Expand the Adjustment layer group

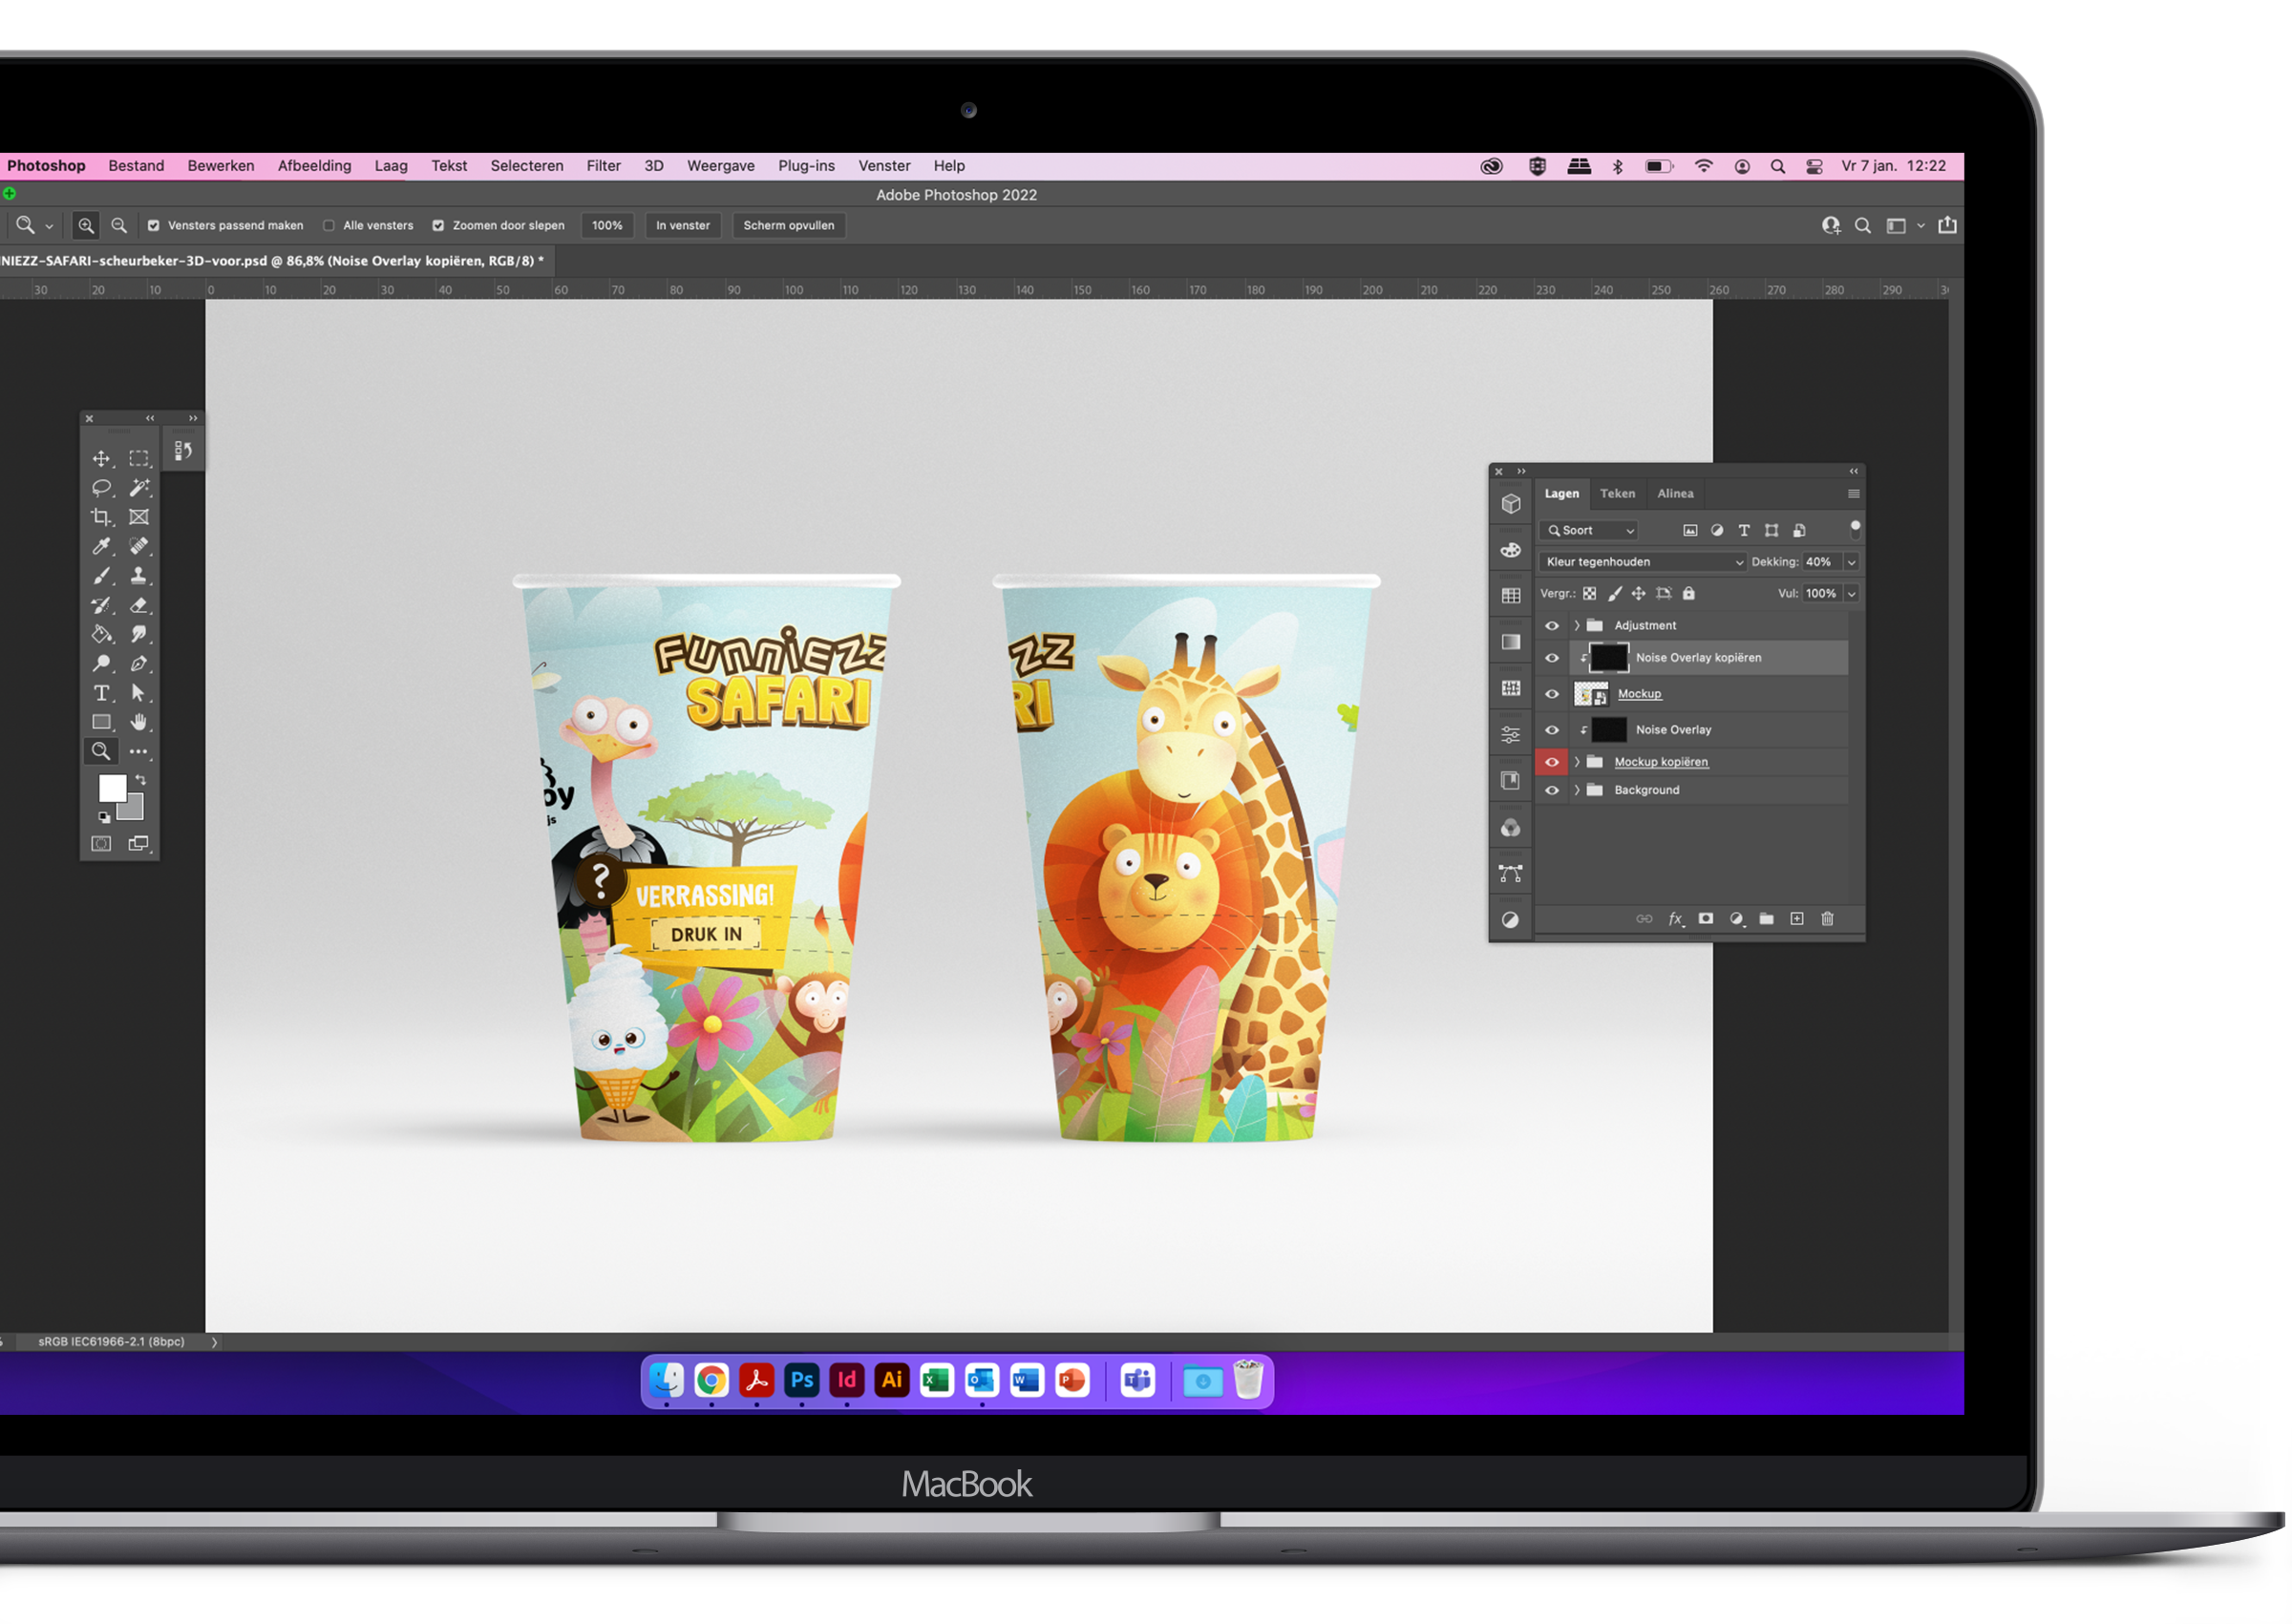click(x=1577, y=626)
